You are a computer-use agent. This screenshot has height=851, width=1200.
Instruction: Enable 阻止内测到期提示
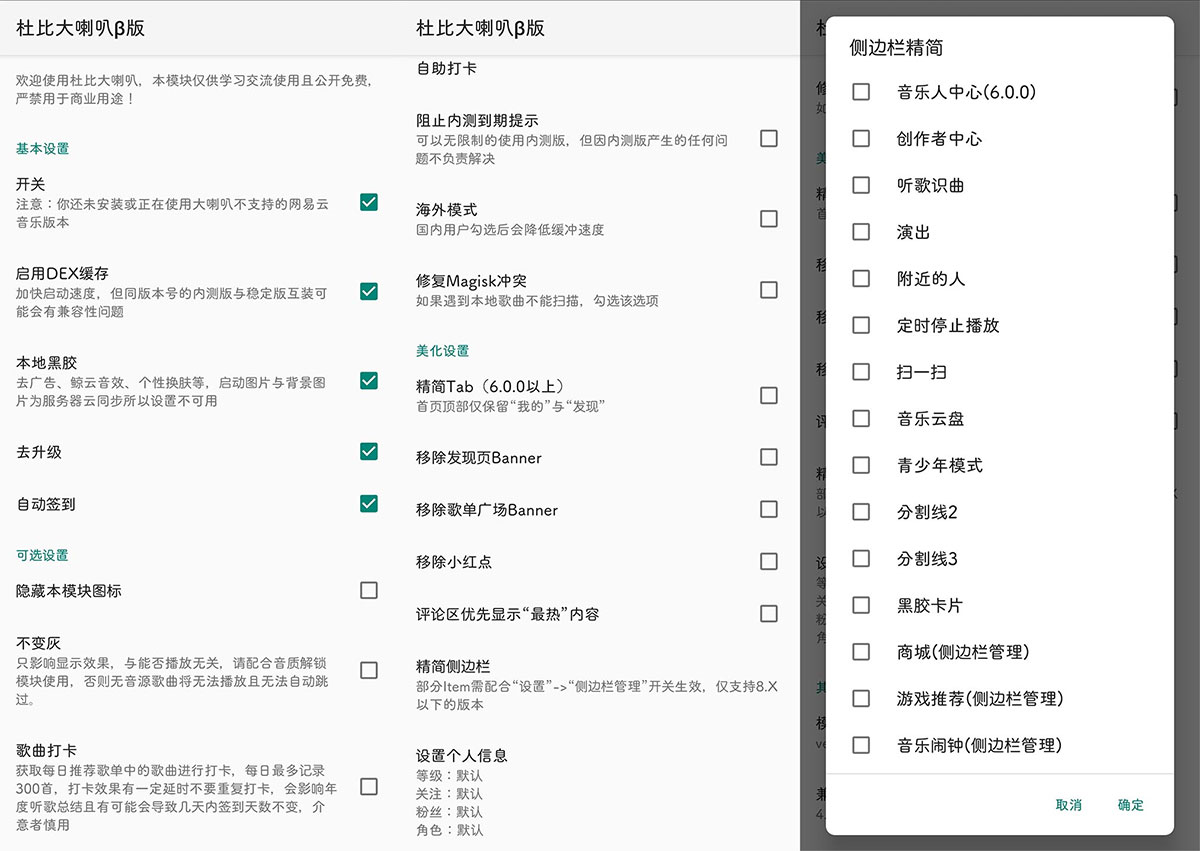click(769, 140)
